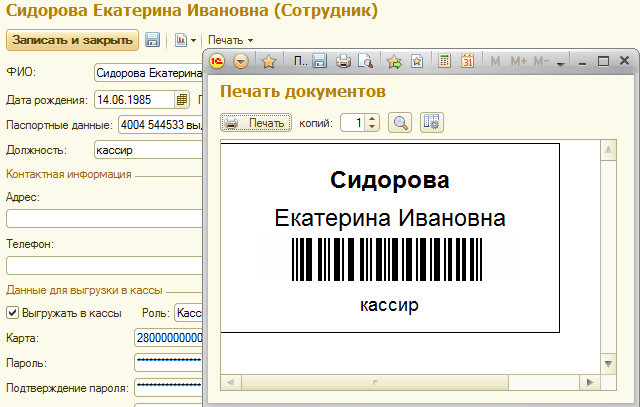Viewport: 640px width, 407px height.
Task: Click the Телефон input field
Action: [x=104, y=266]
